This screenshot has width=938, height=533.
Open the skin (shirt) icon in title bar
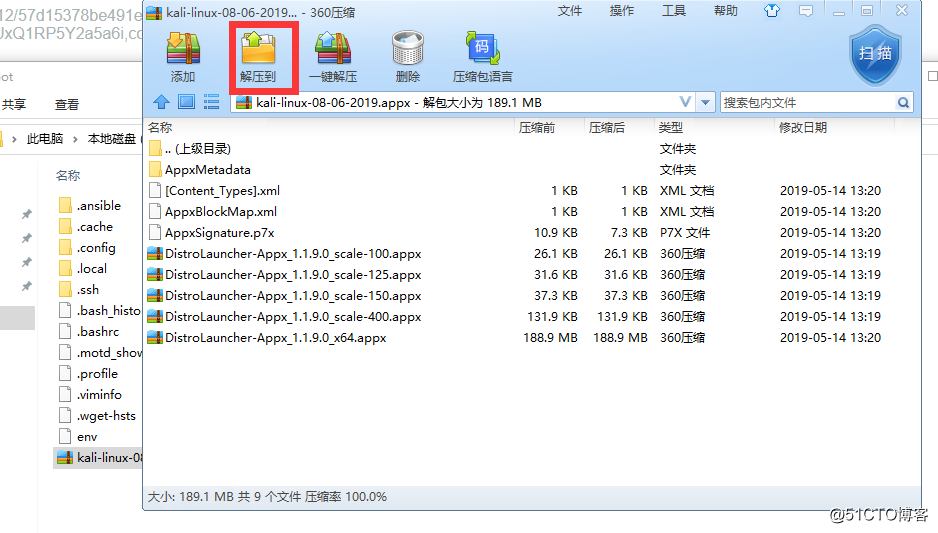(x=772, y=11)
